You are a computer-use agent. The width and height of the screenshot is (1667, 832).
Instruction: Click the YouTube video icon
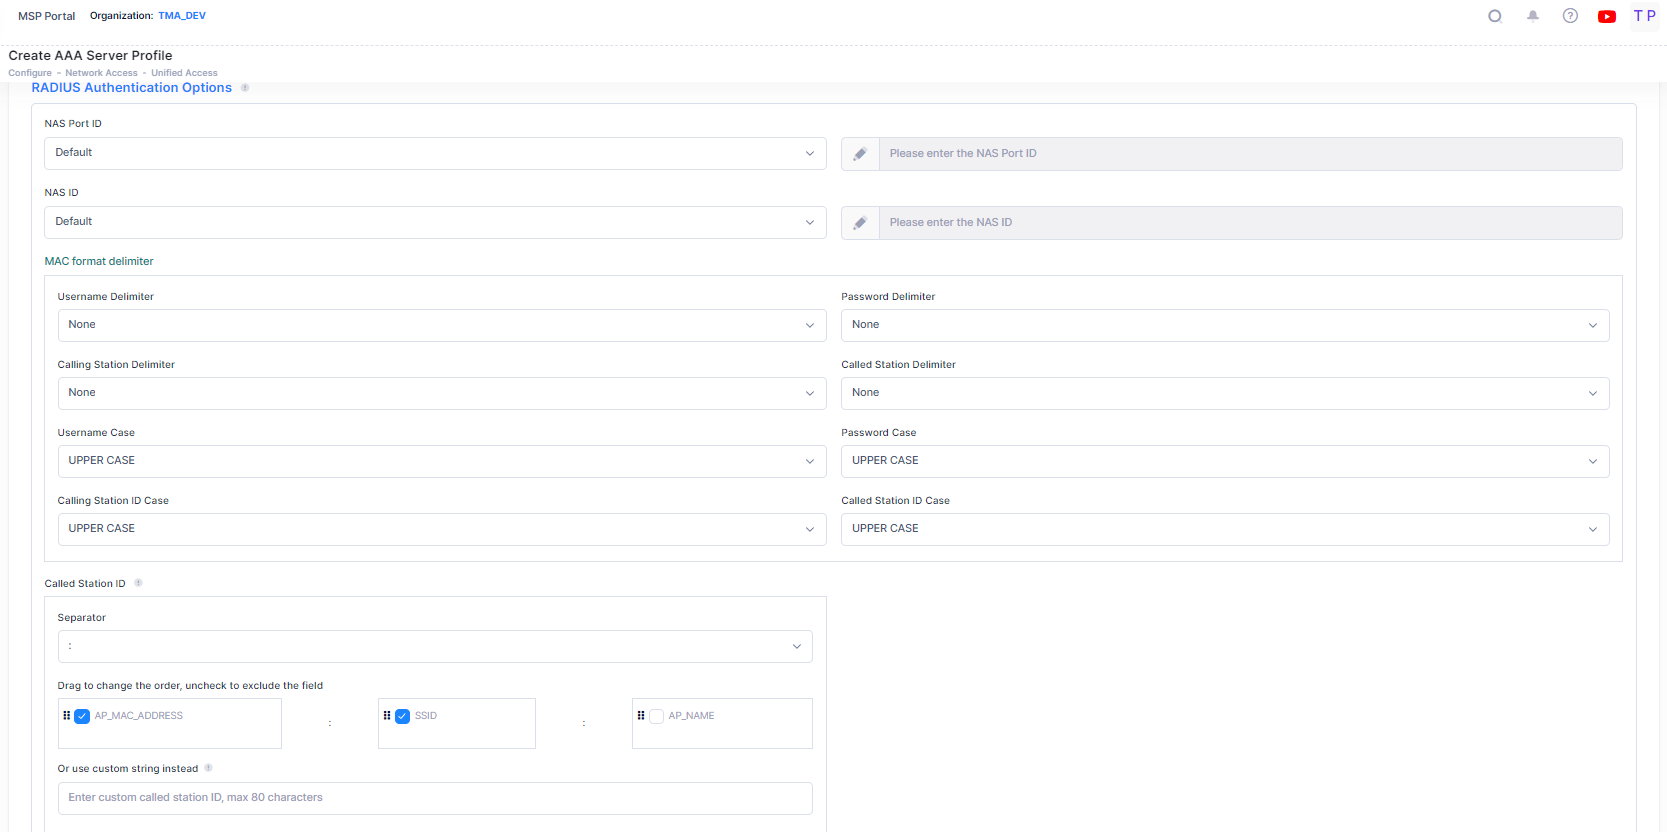point(1606,16)
